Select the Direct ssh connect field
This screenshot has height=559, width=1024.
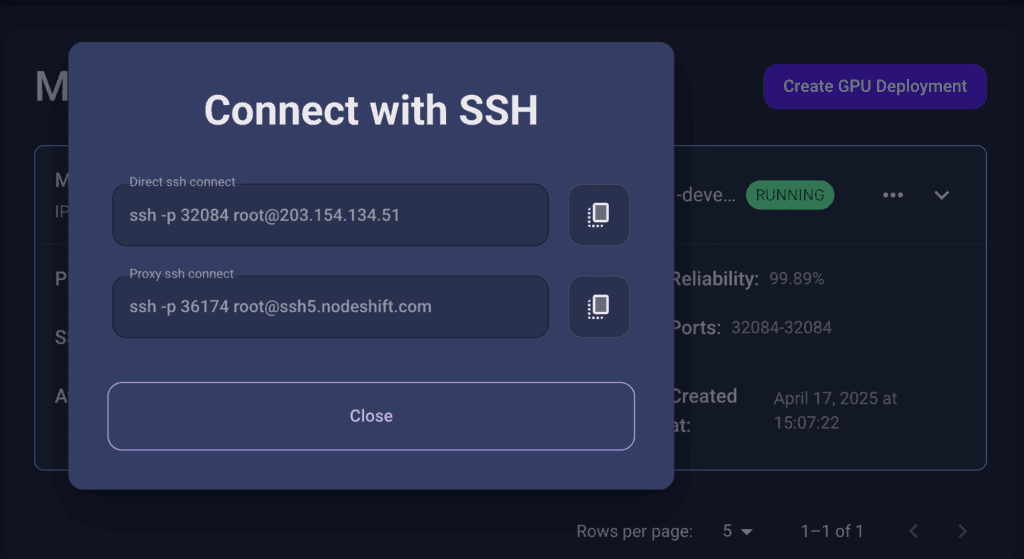click(x=330, y=215)
